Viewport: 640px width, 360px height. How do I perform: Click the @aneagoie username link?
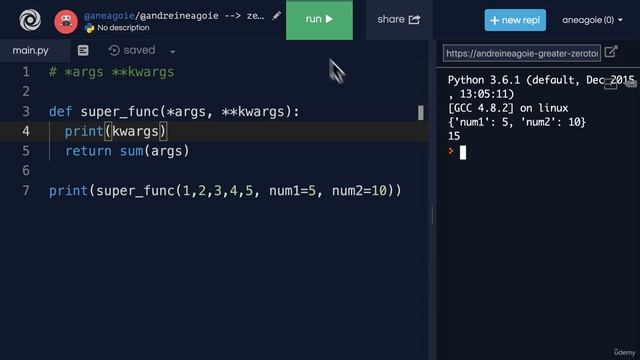pos(109,16)
